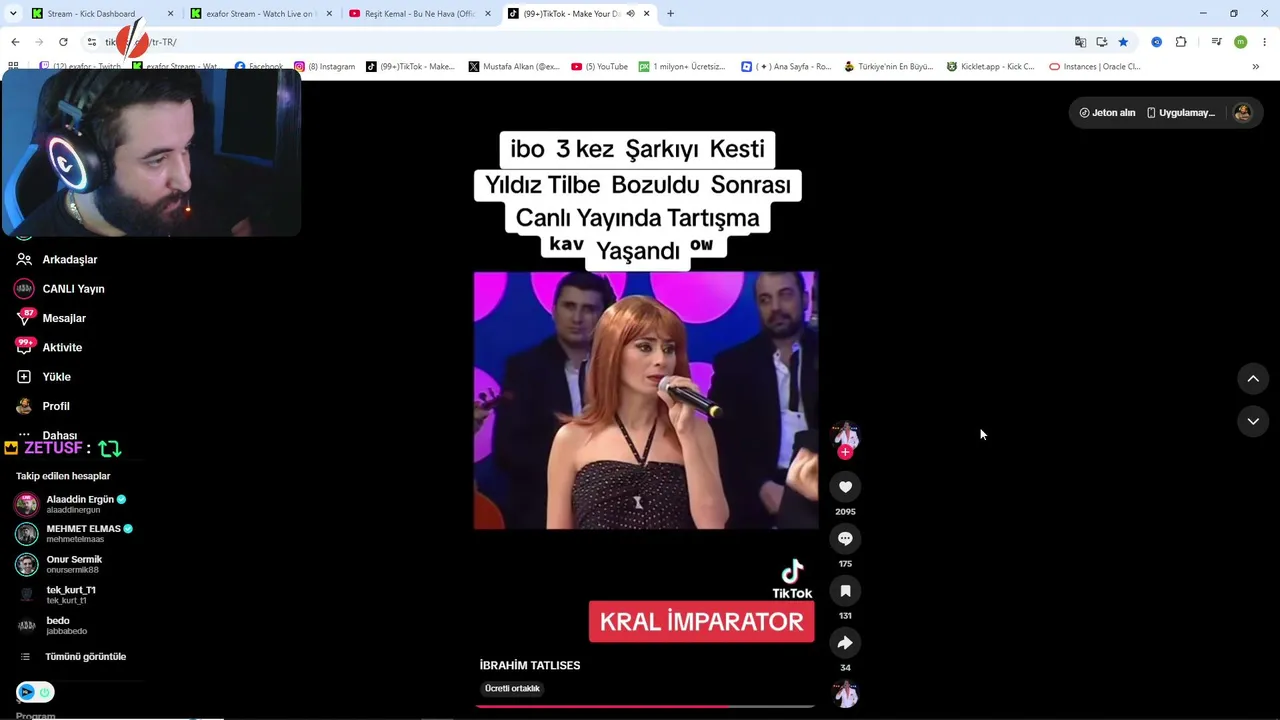Open Yükle to upload a video
1280x720 pixels.
44,377
